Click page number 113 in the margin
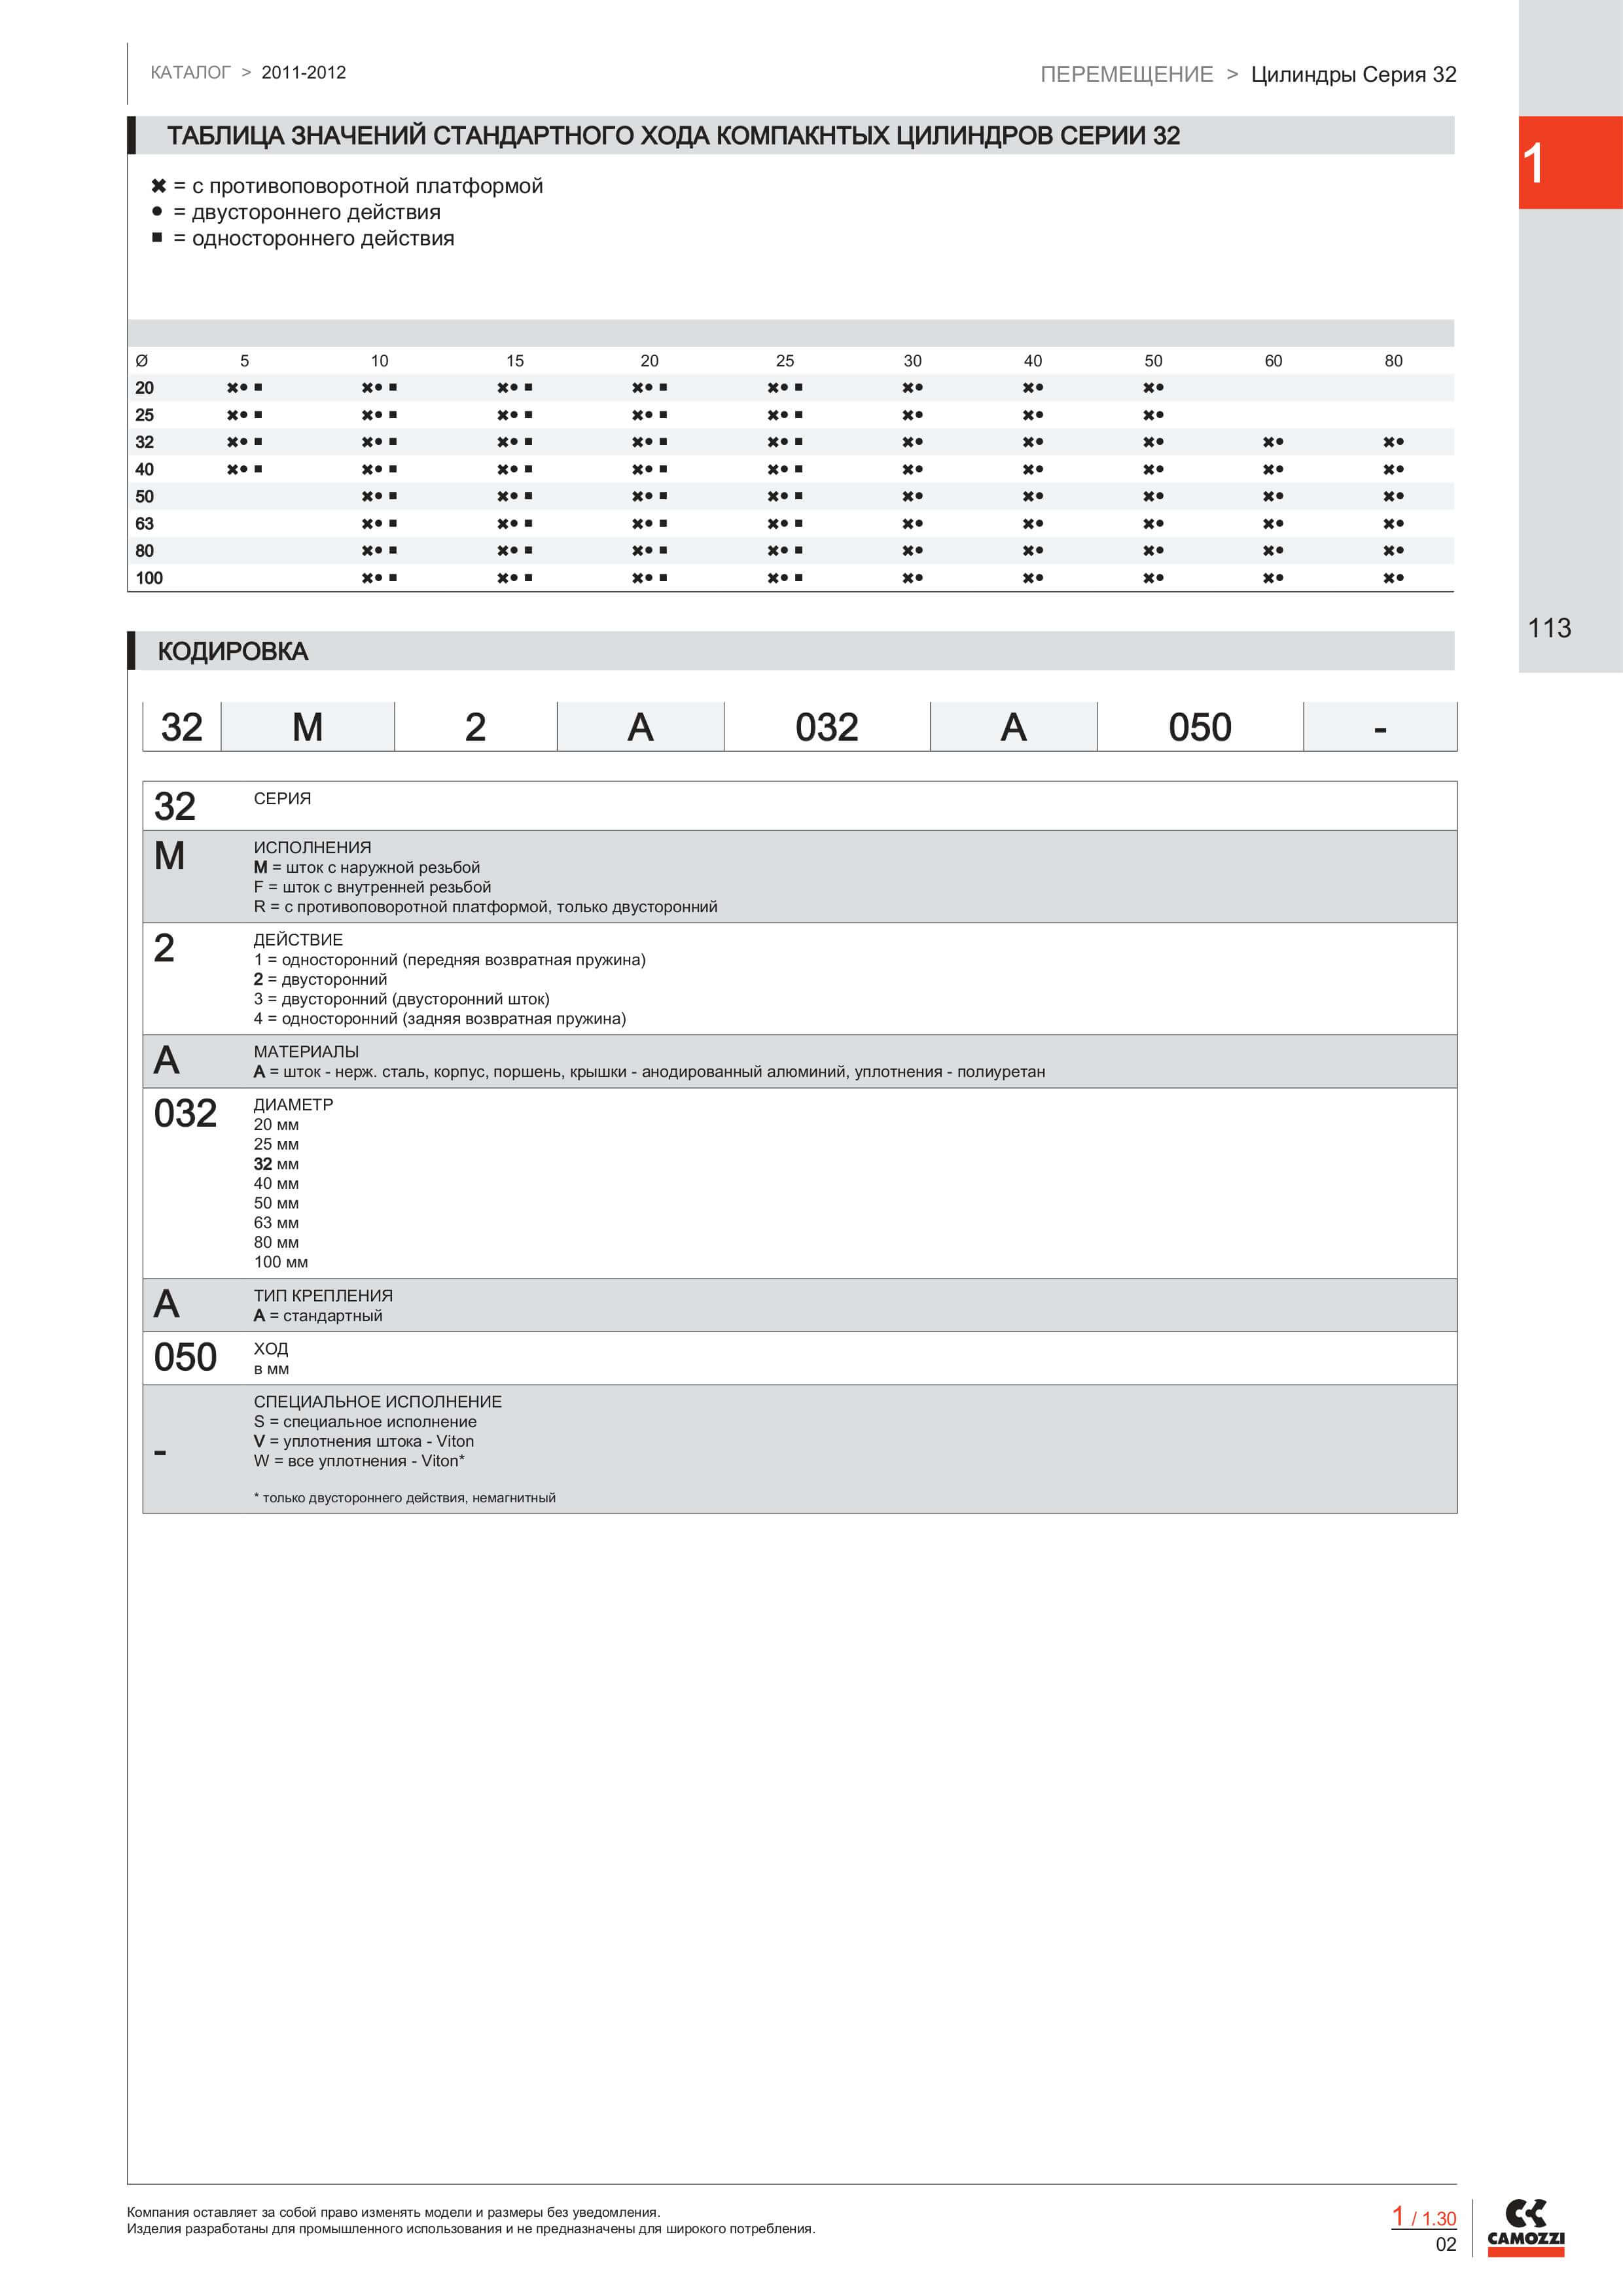This screenshot has height=2296, width=1623. pos(1549,628)
